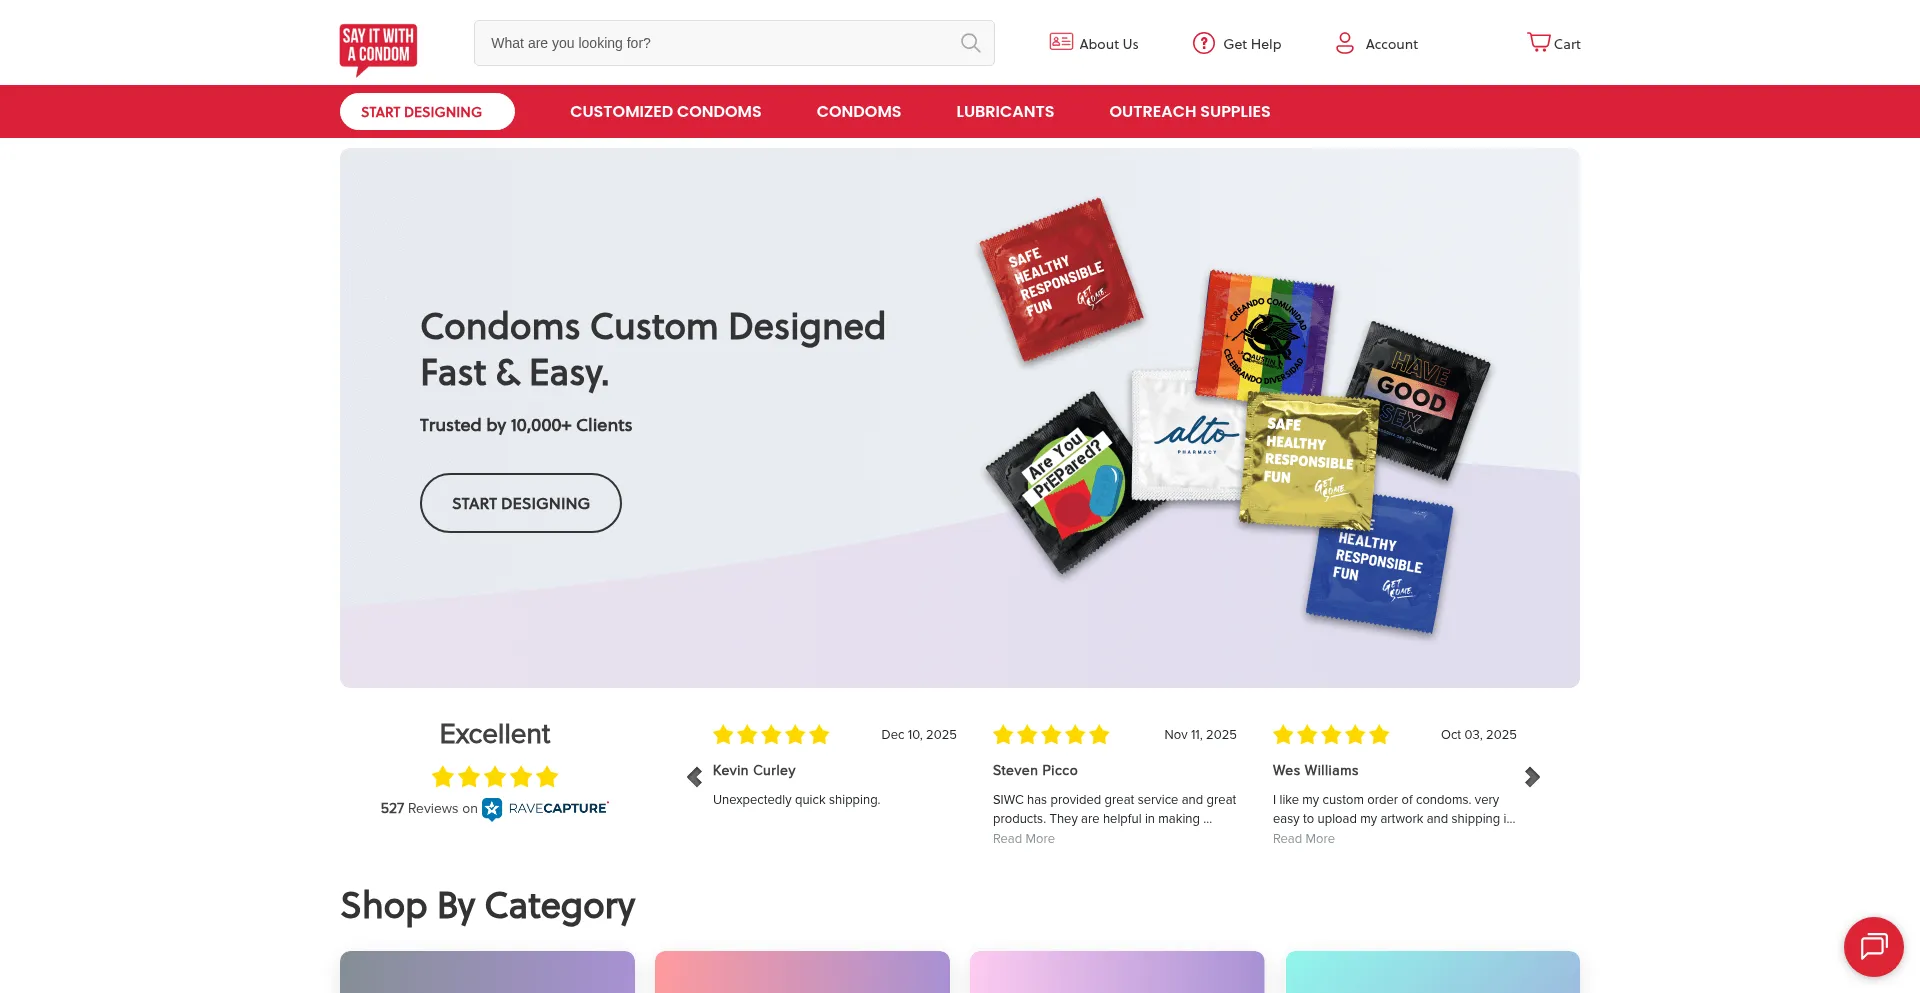Expand Steven Picco's review with Read More
The width and height of the screenshot is (1920, 993).
coord(1024,839)
